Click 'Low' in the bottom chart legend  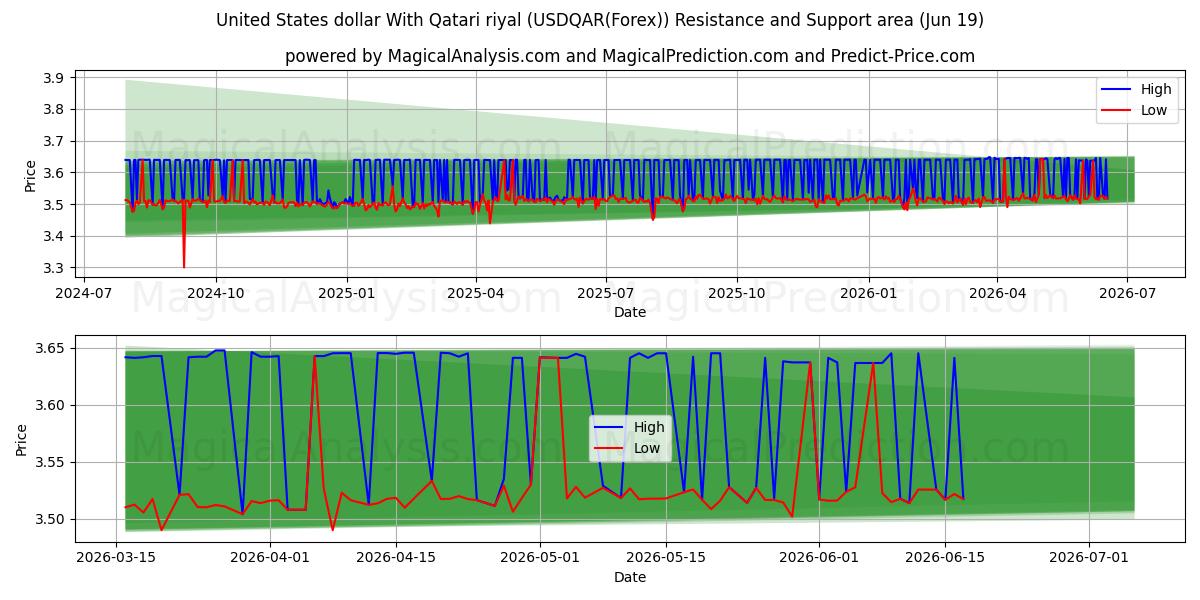tap(647, 448)
